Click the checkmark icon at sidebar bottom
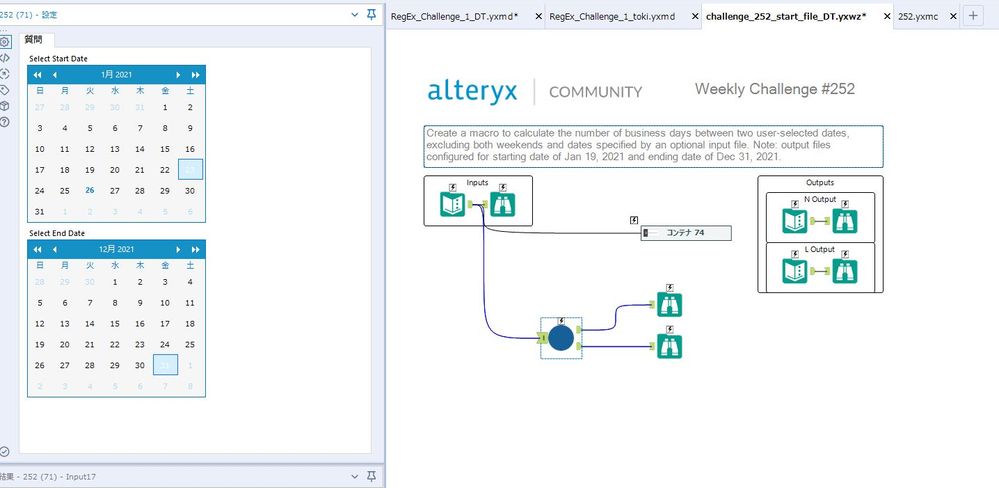This screenshot has width=999, height=488. [x=4, y=451]
